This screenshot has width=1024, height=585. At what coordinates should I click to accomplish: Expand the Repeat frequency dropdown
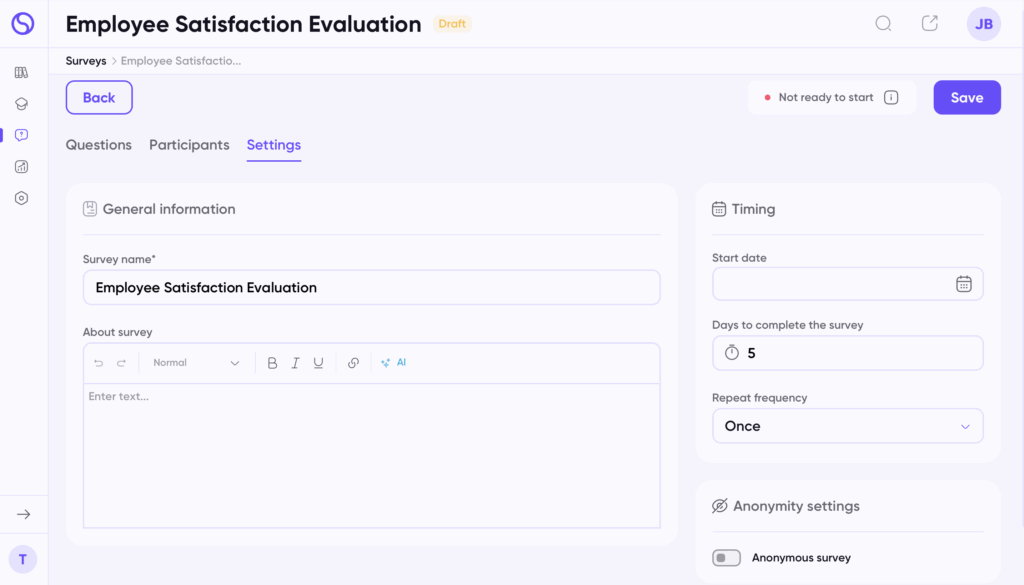[x=847, y=426]
